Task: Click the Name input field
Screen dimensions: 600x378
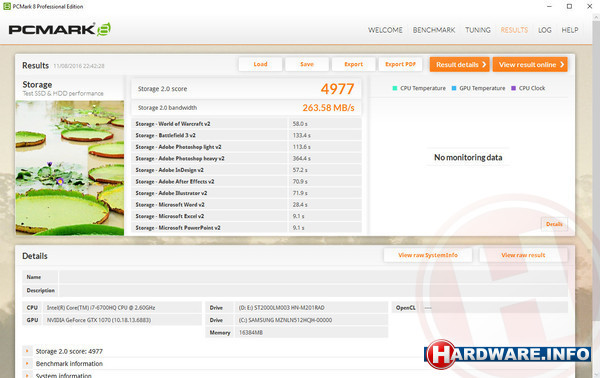Action: click(x=313, y=277)
